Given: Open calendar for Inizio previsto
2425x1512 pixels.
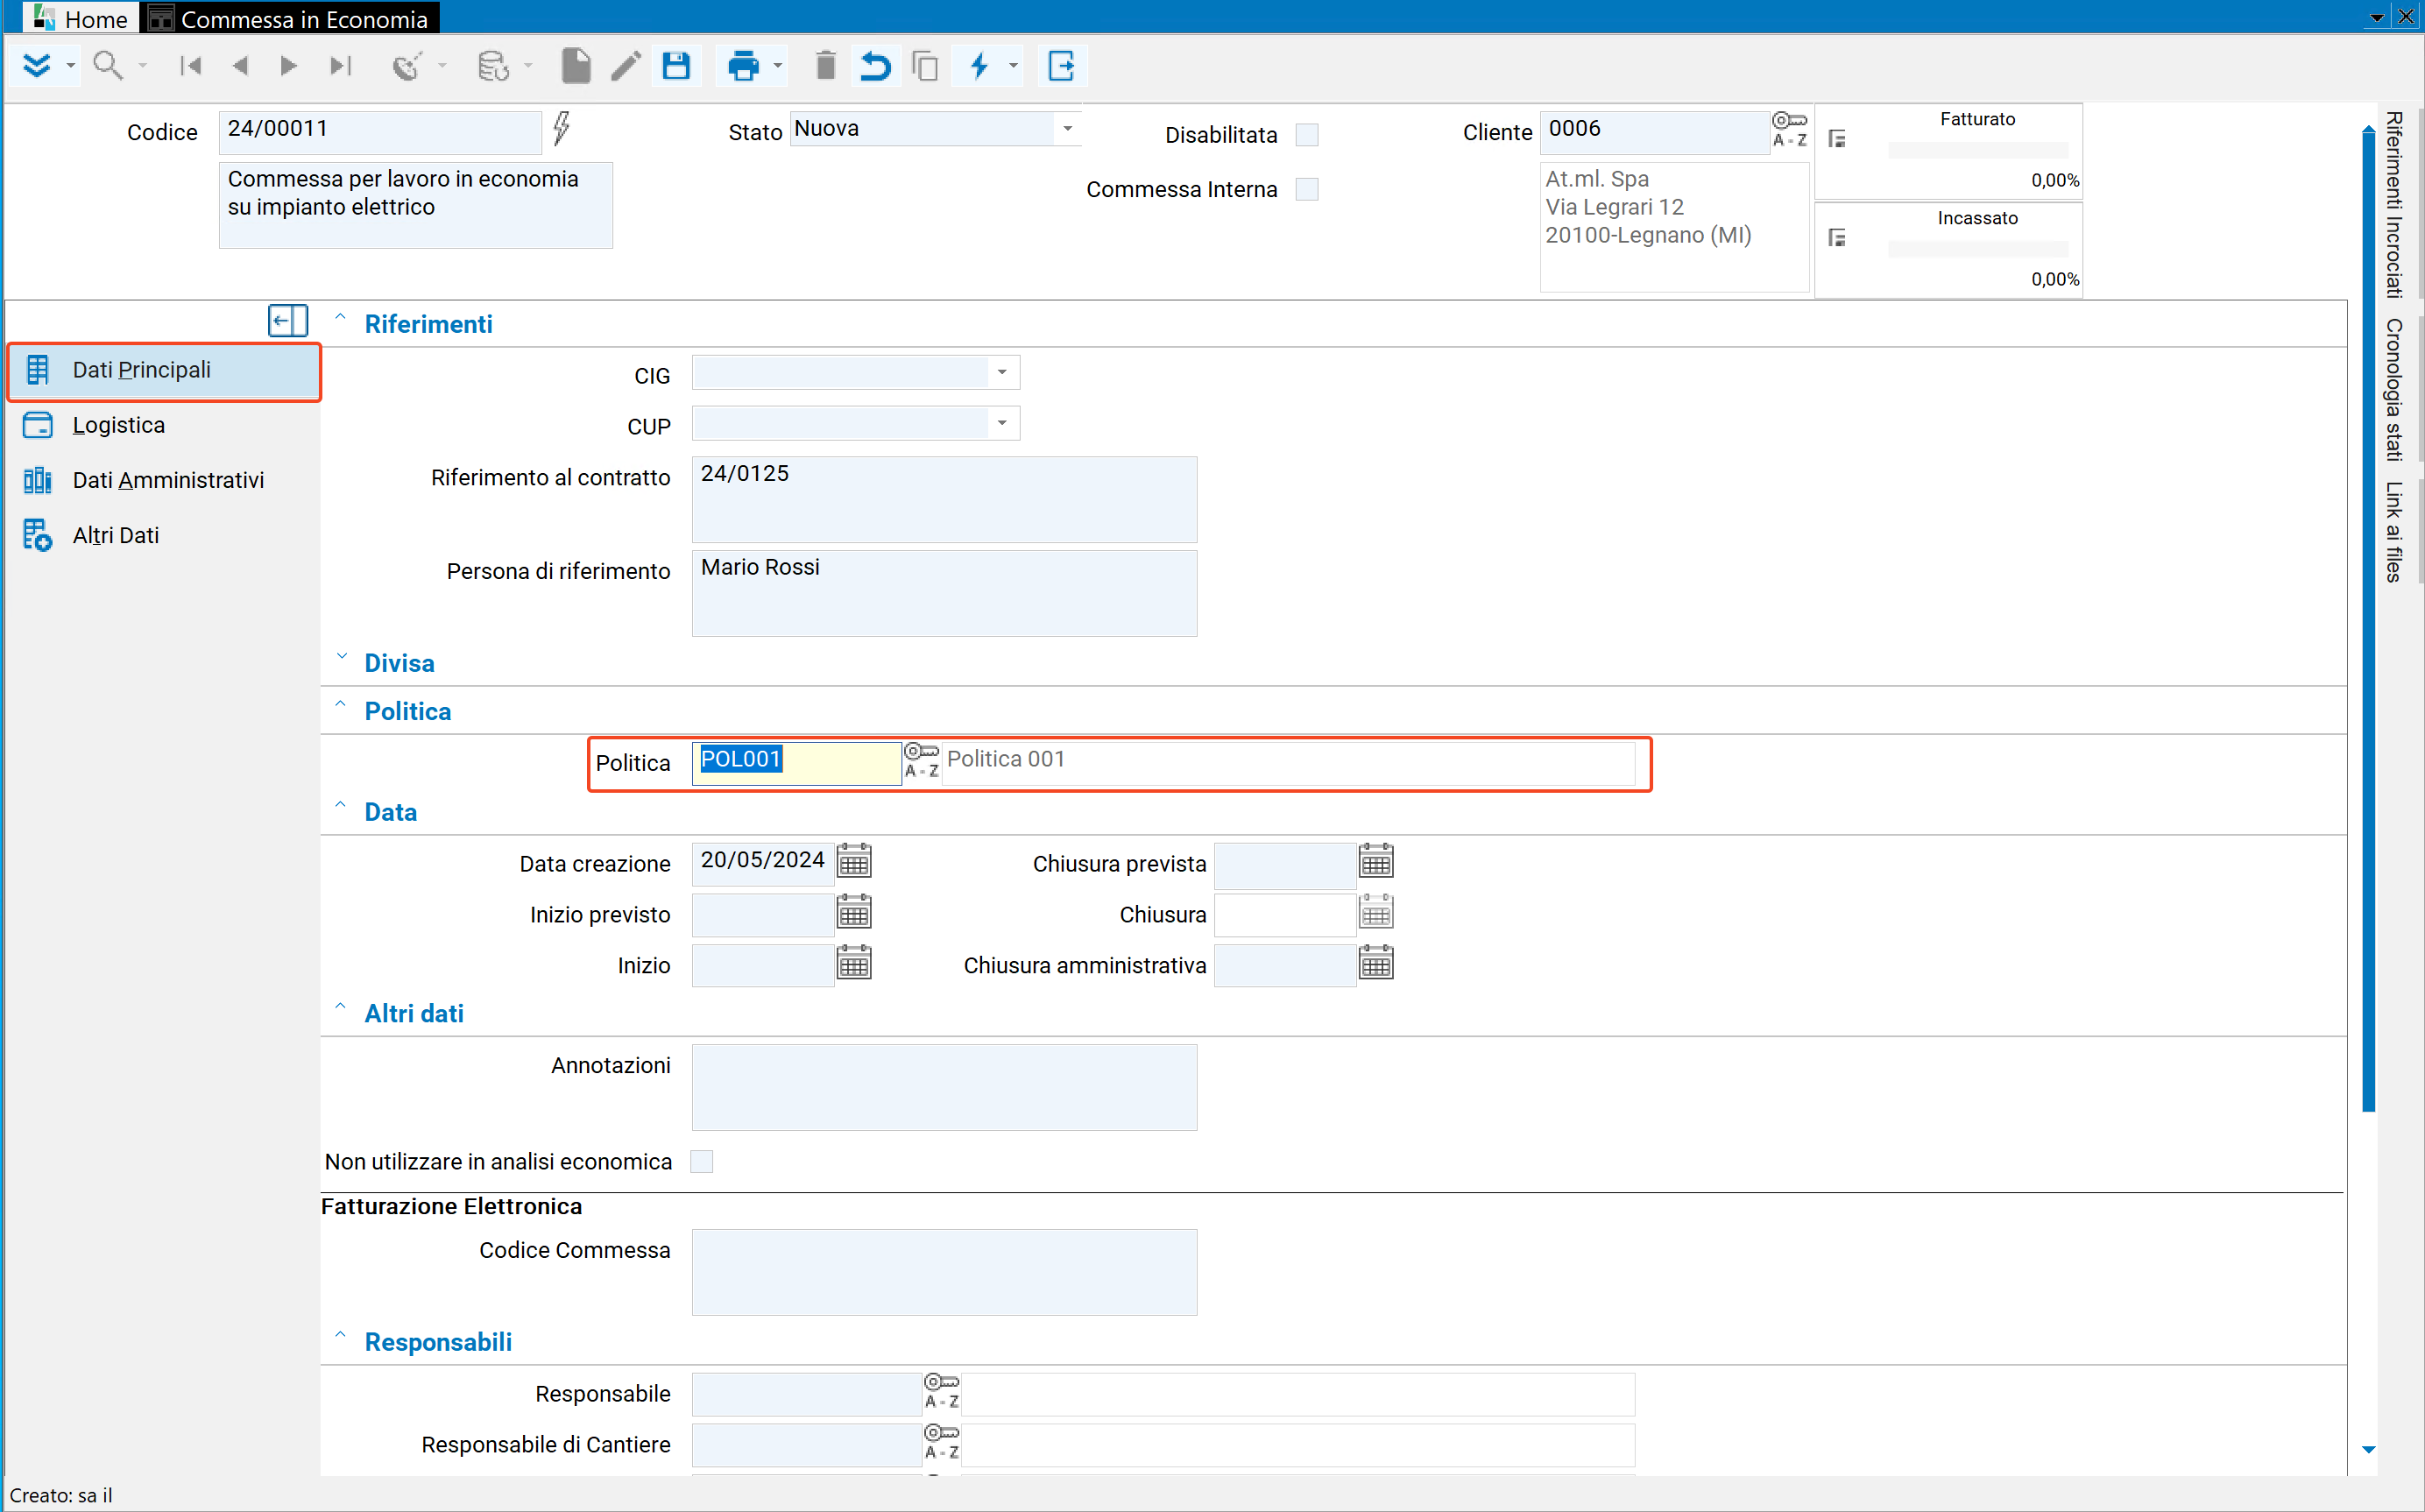Looking at the screenshot, I should point(854,912).
